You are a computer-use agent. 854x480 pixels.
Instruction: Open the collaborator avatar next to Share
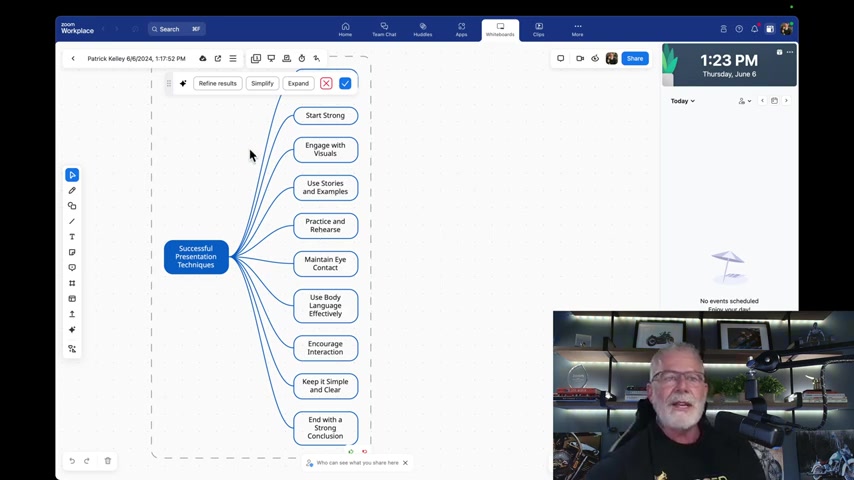(x=612, y=58)
